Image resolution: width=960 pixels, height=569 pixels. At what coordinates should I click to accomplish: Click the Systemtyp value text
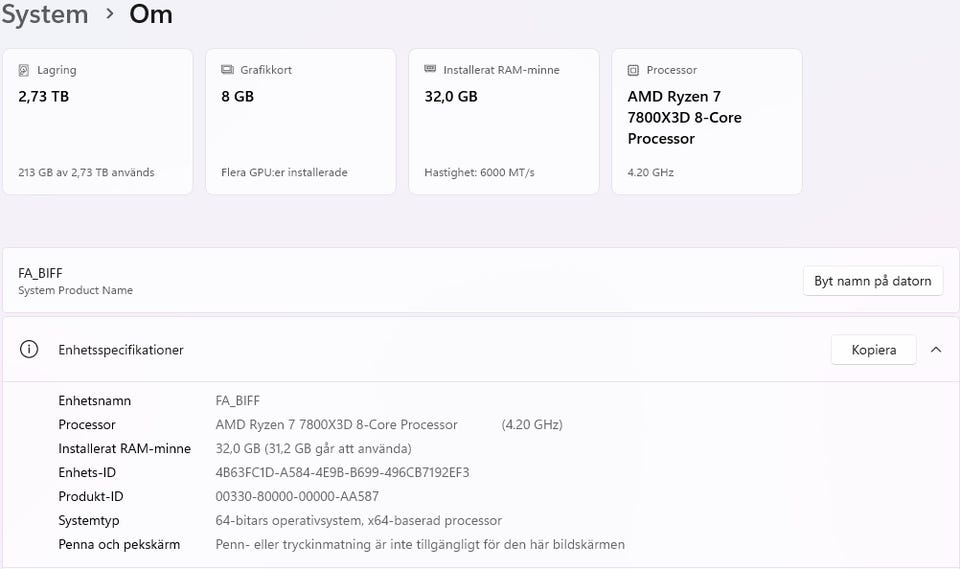[x=358, y=521]
